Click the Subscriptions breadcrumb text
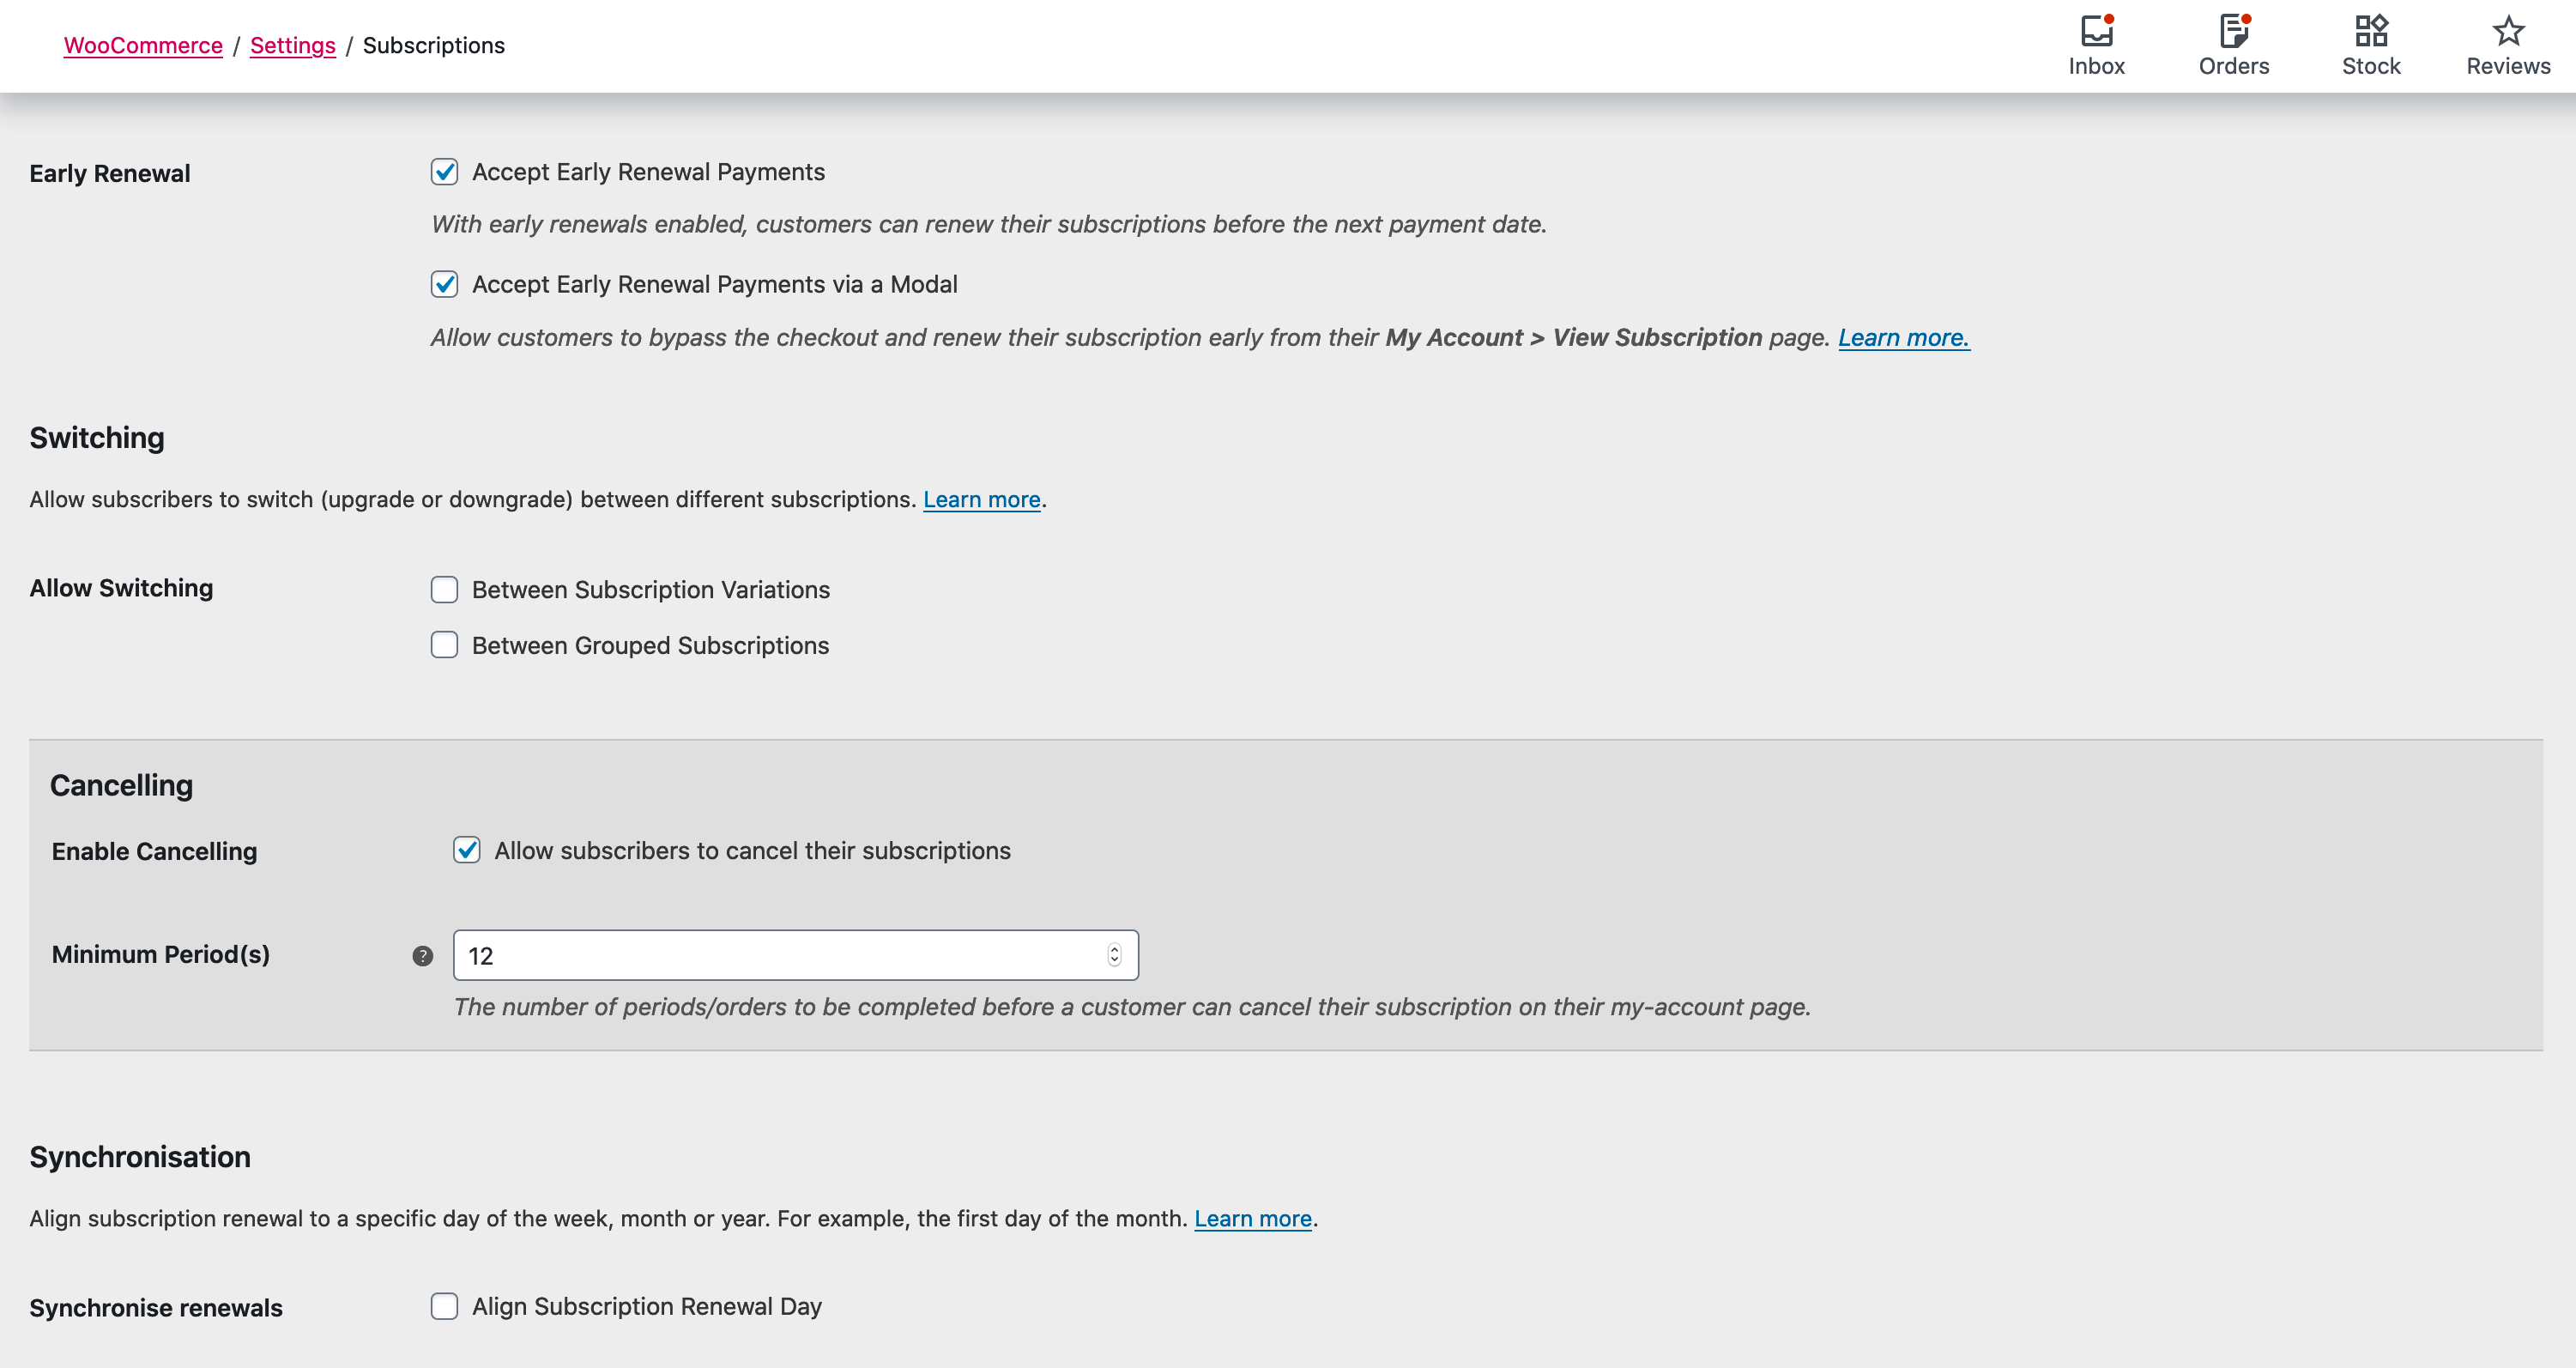This screenshot has width=2576, height=1368. 433,45
